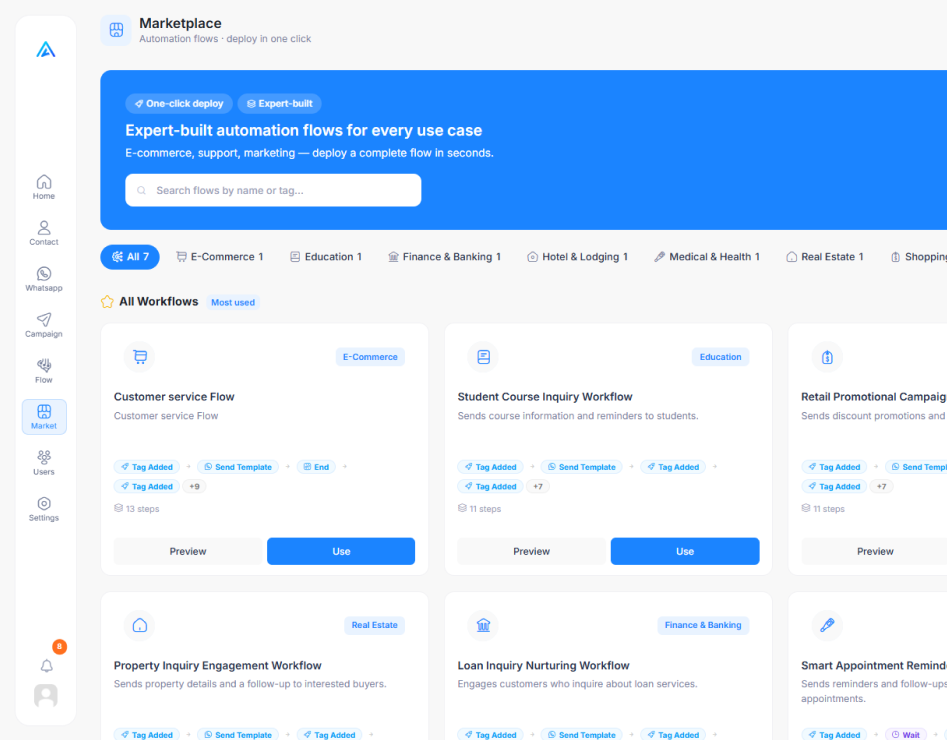Open Property Inquiry Engagement Workflow title

[x=217, y=665]
